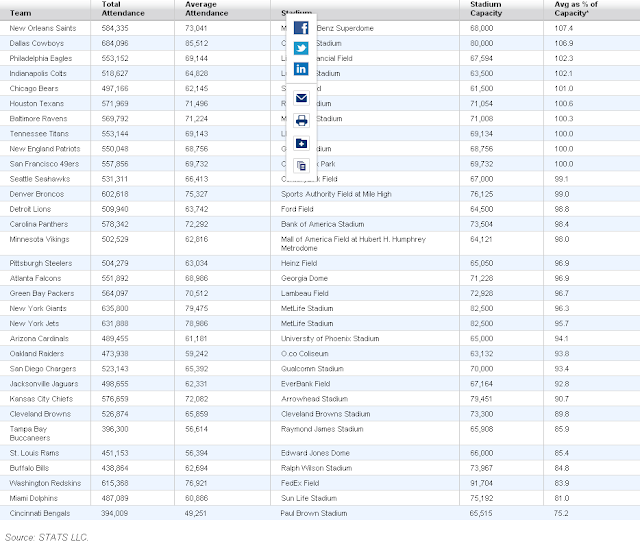Image resolution: width=640 pixels, height=544 pixels.
Task: Share on LinkedIn
Action: pyautogui.click(x=301, y=74)
